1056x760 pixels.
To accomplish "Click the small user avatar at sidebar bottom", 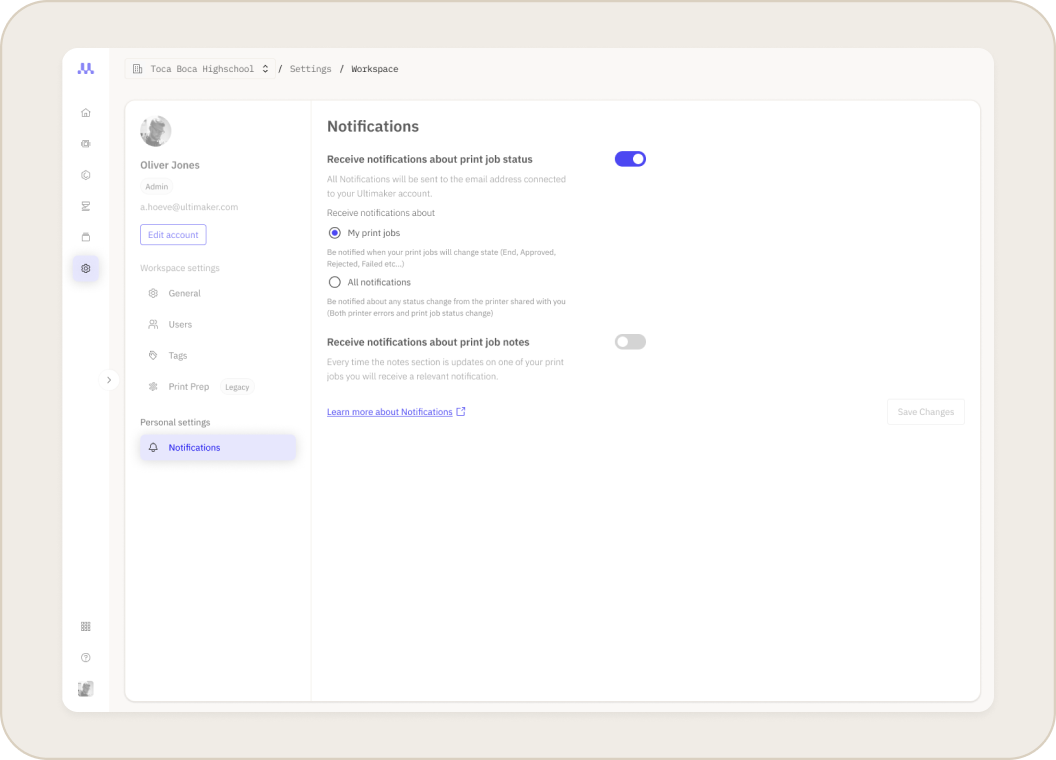I will pos(86,689).
